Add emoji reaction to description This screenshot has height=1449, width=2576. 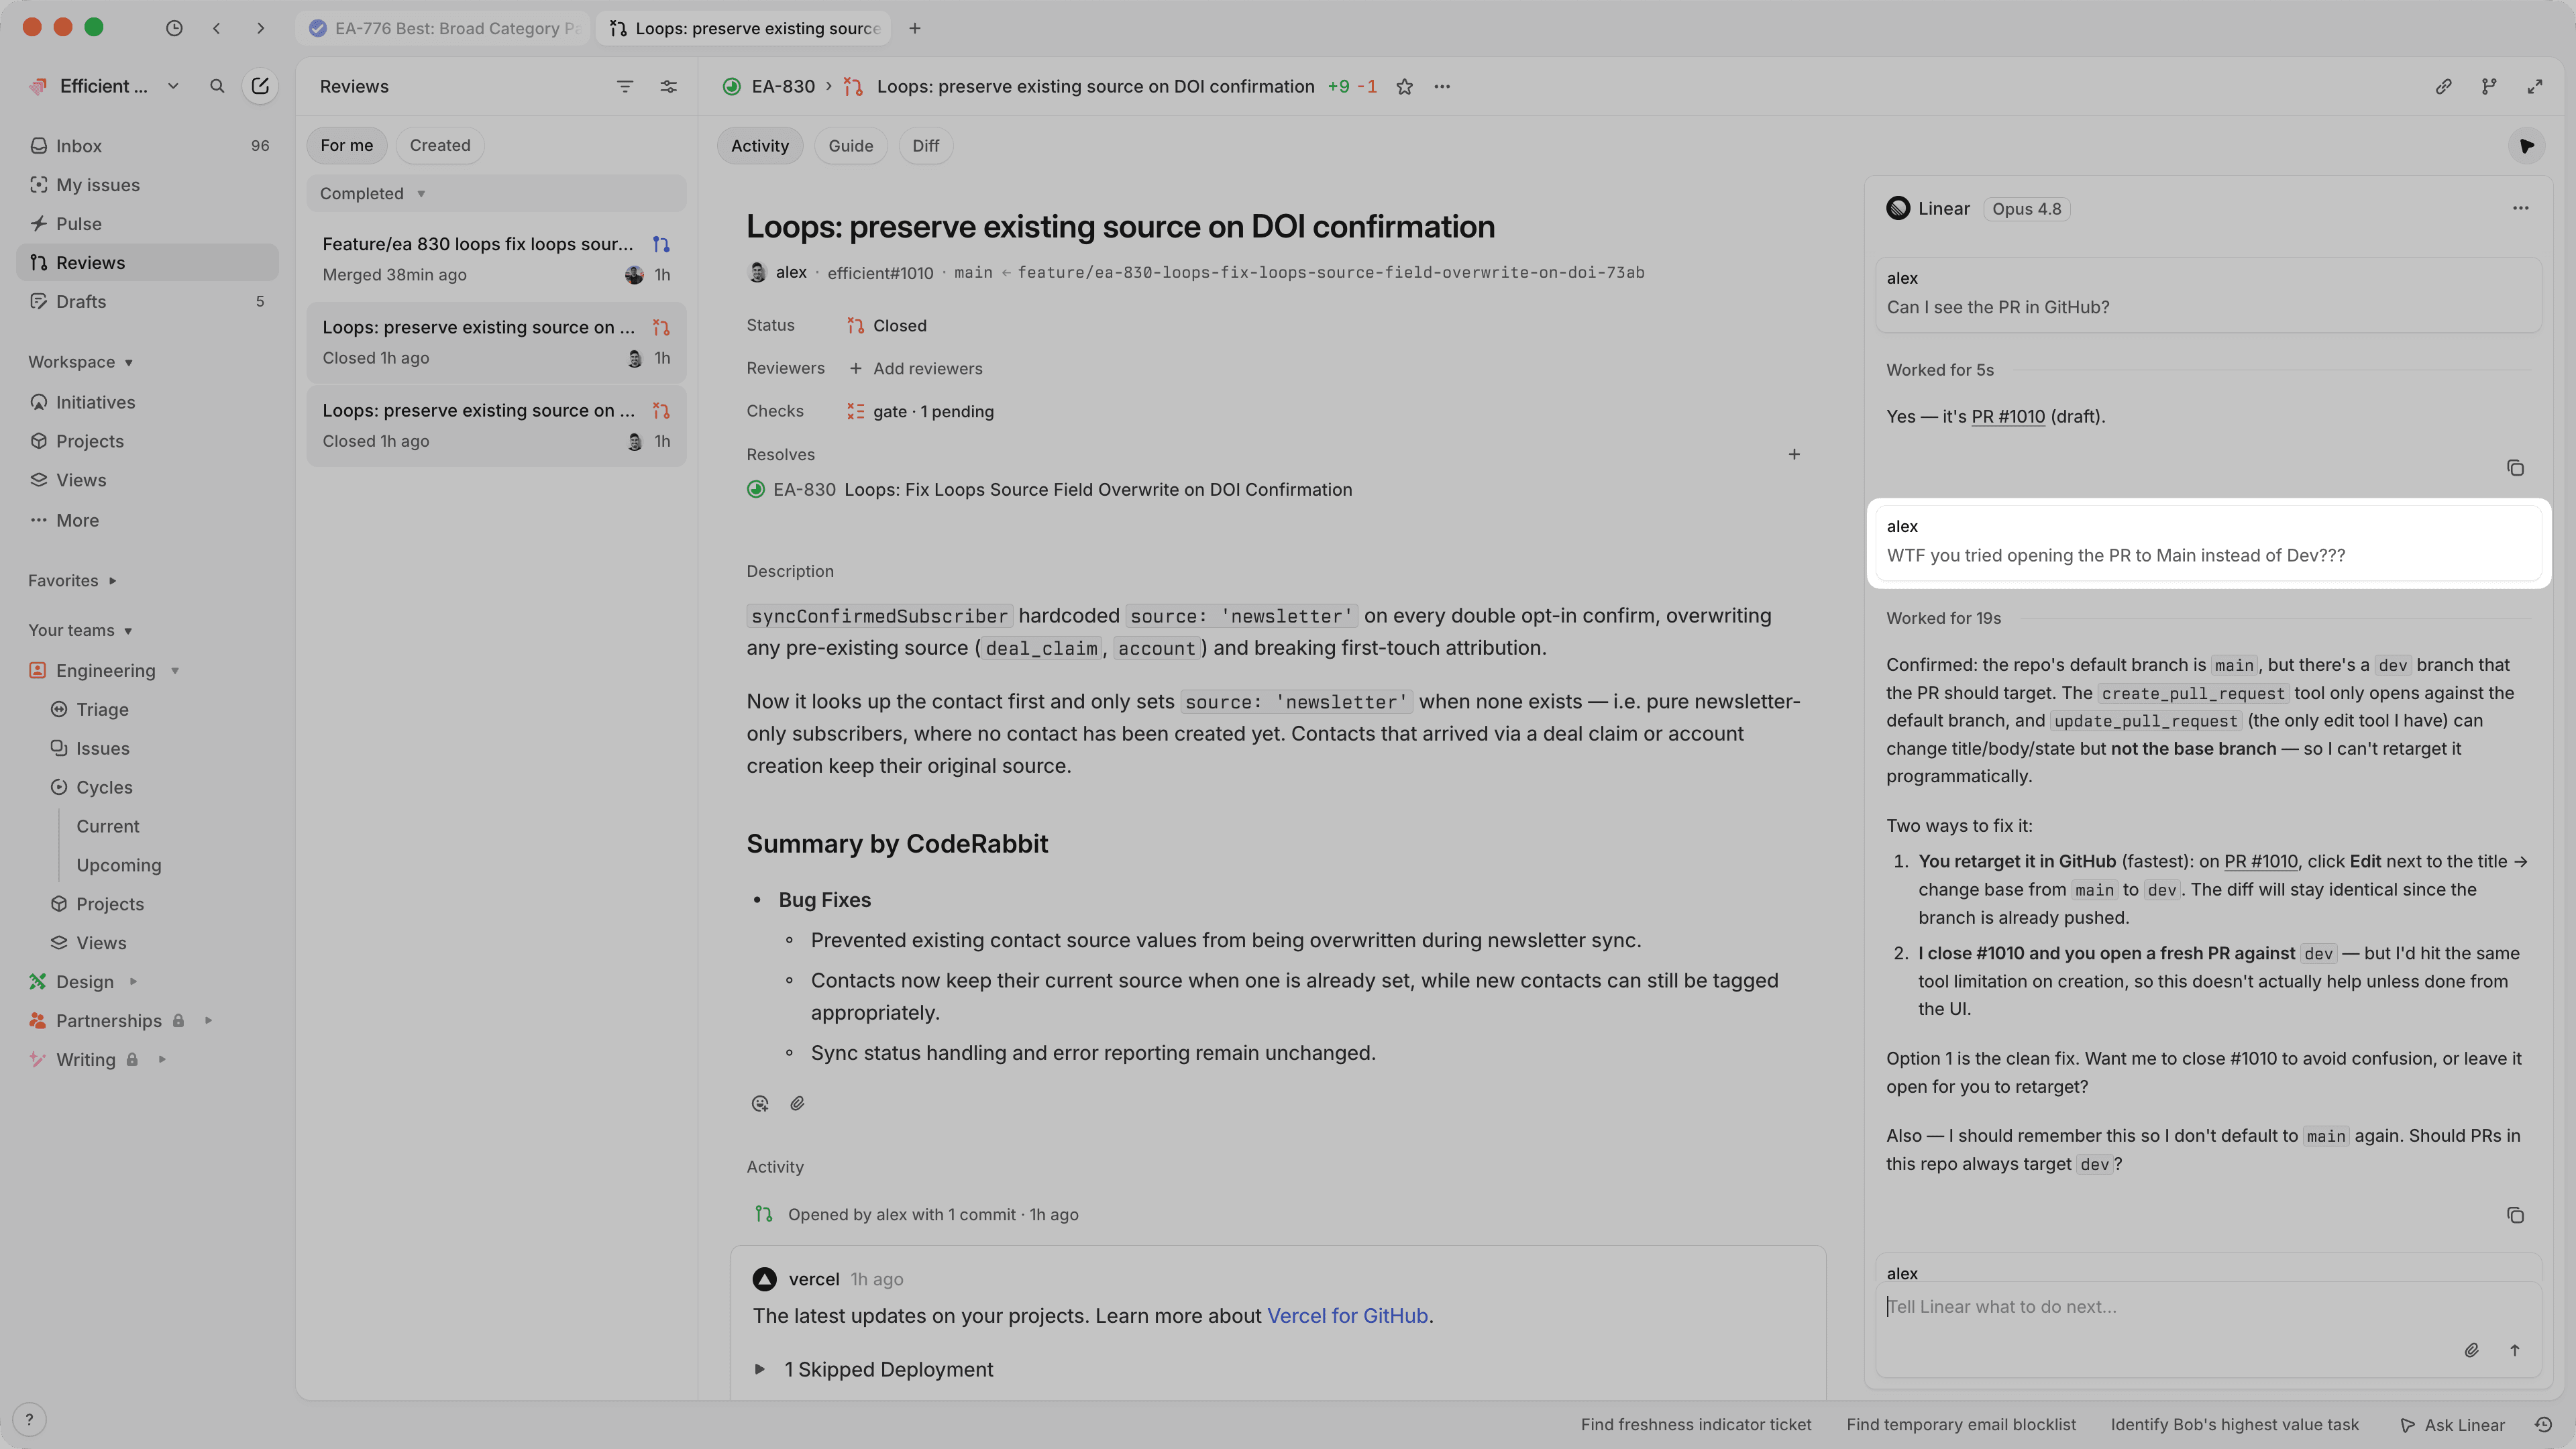(x=760, y=1103)
